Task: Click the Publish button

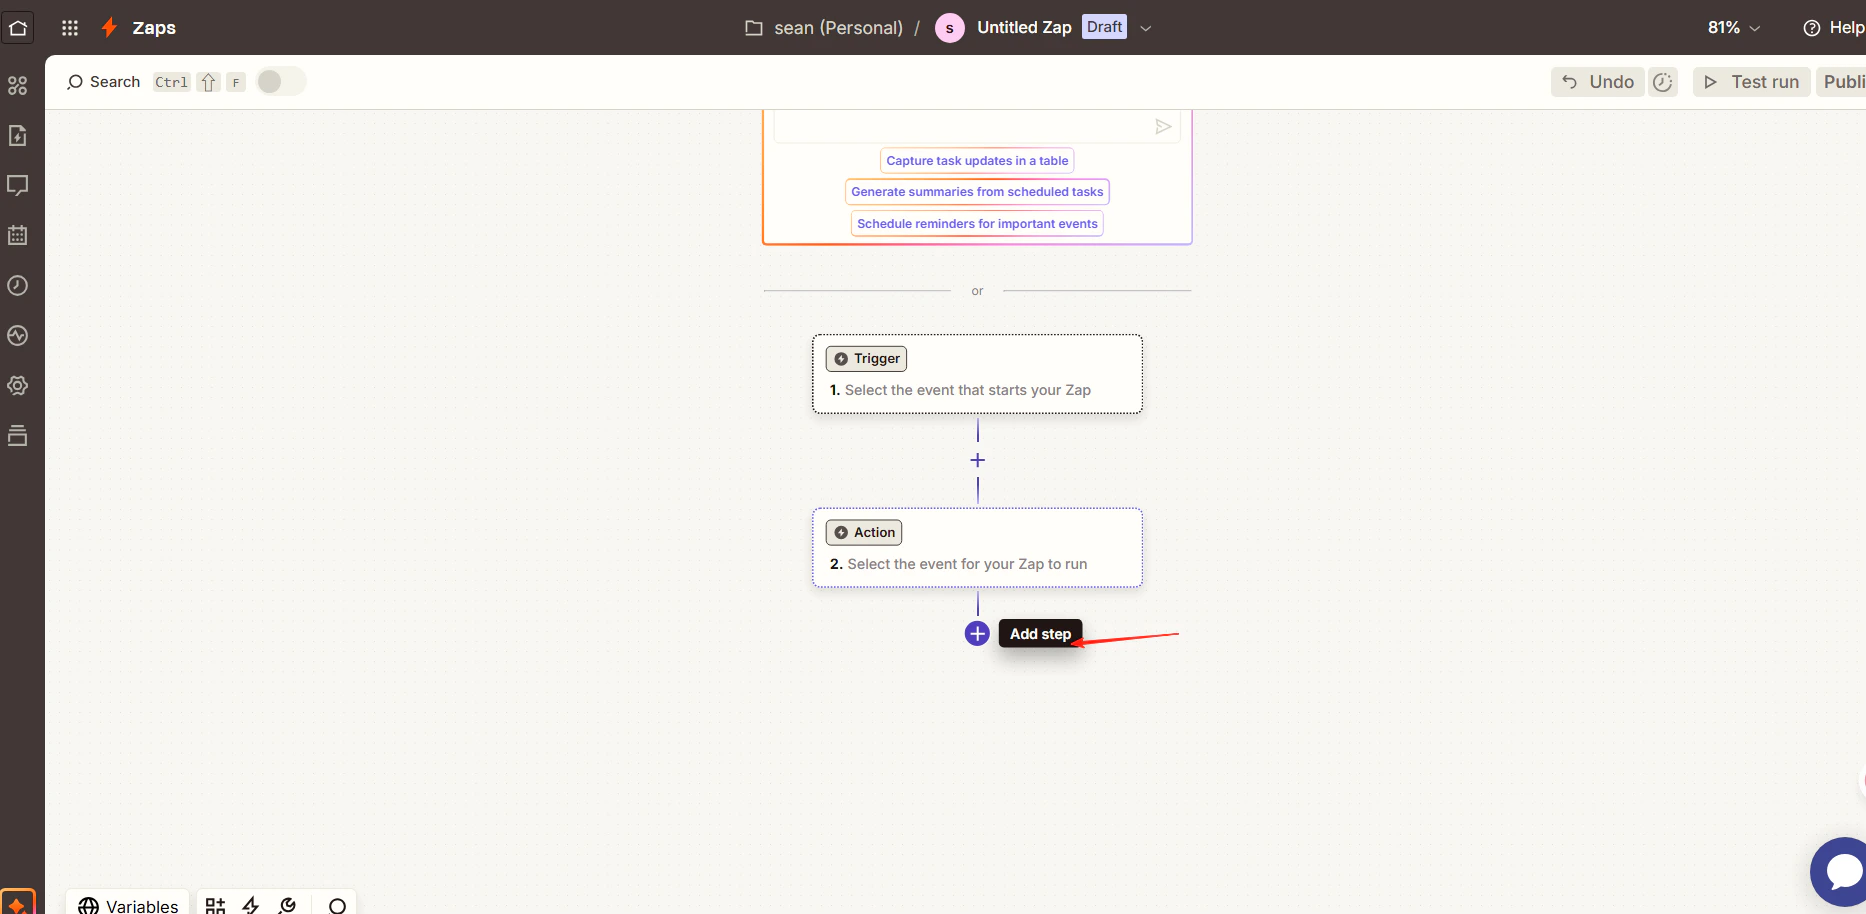Action: tap(1842, 82)
